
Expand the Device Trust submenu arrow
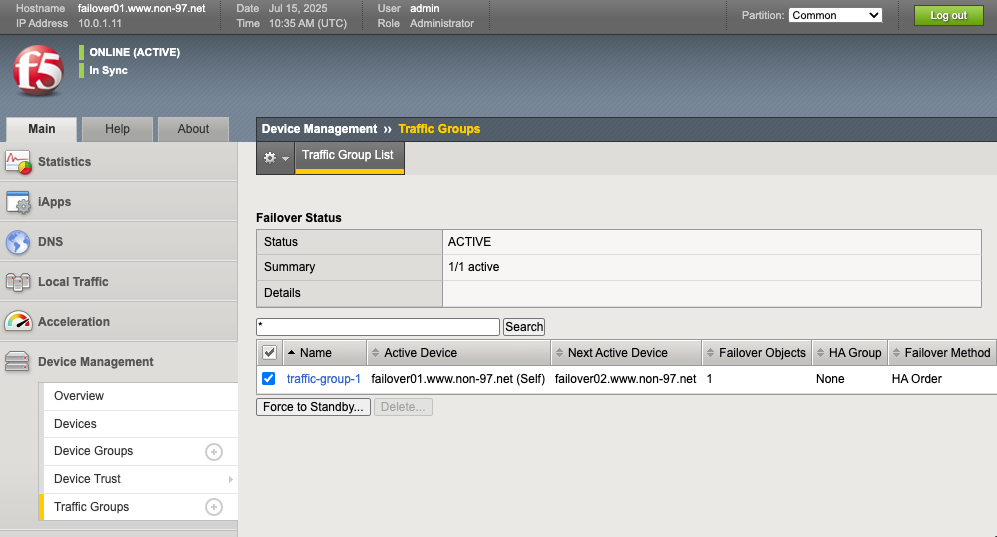point(230,479)
